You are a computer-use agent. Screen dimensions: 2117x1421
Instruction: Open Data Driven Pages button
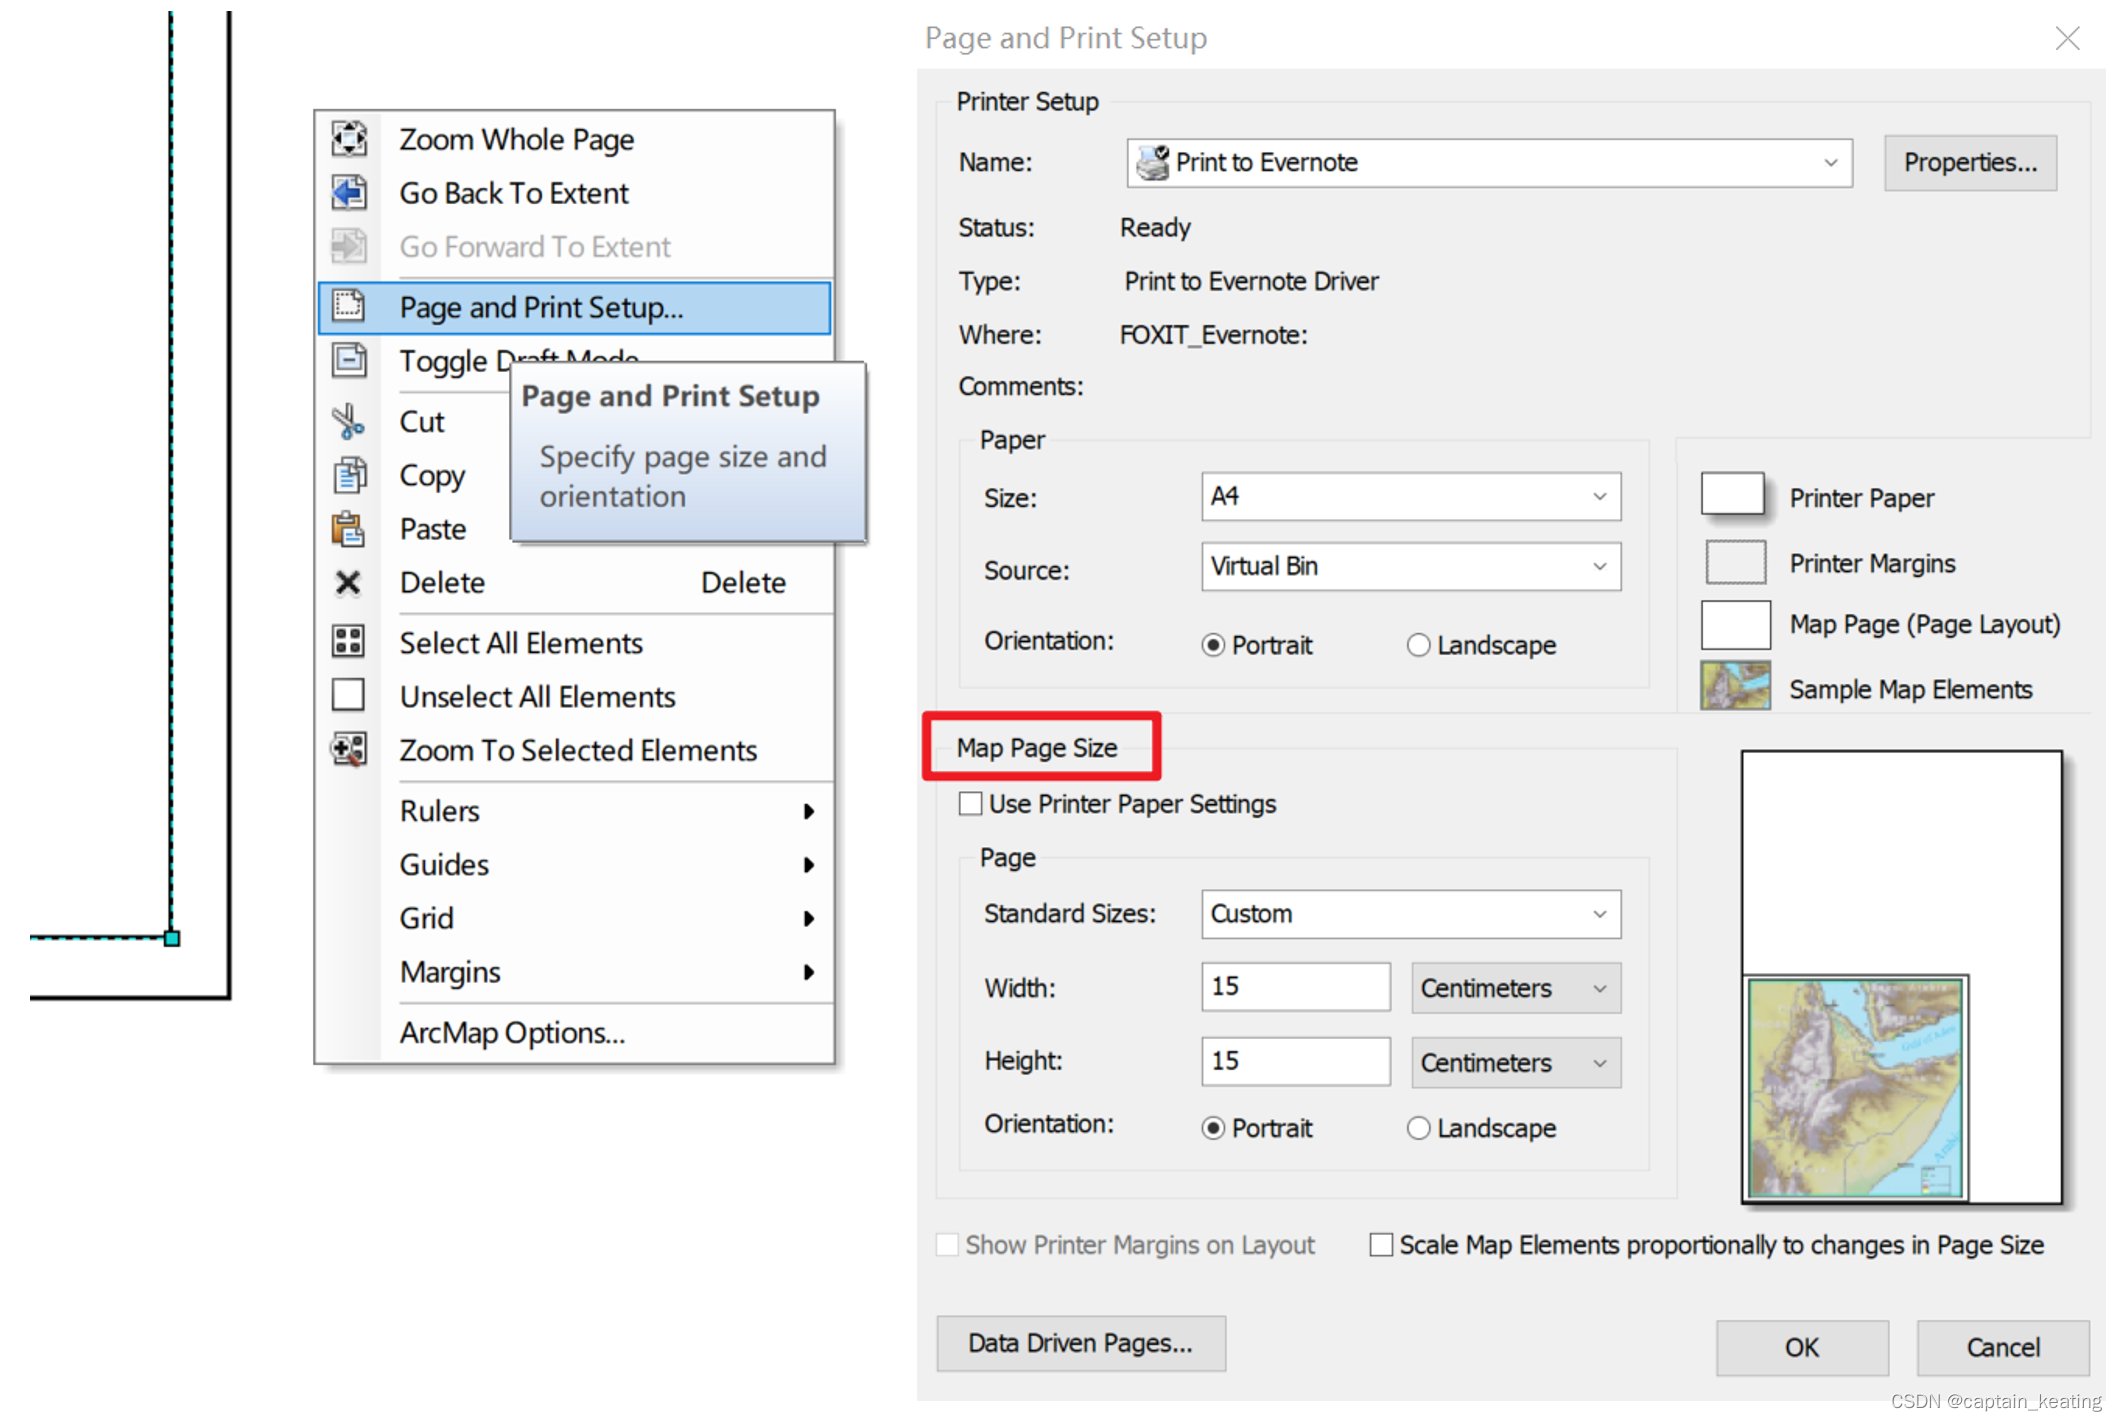[1080, 1343]
